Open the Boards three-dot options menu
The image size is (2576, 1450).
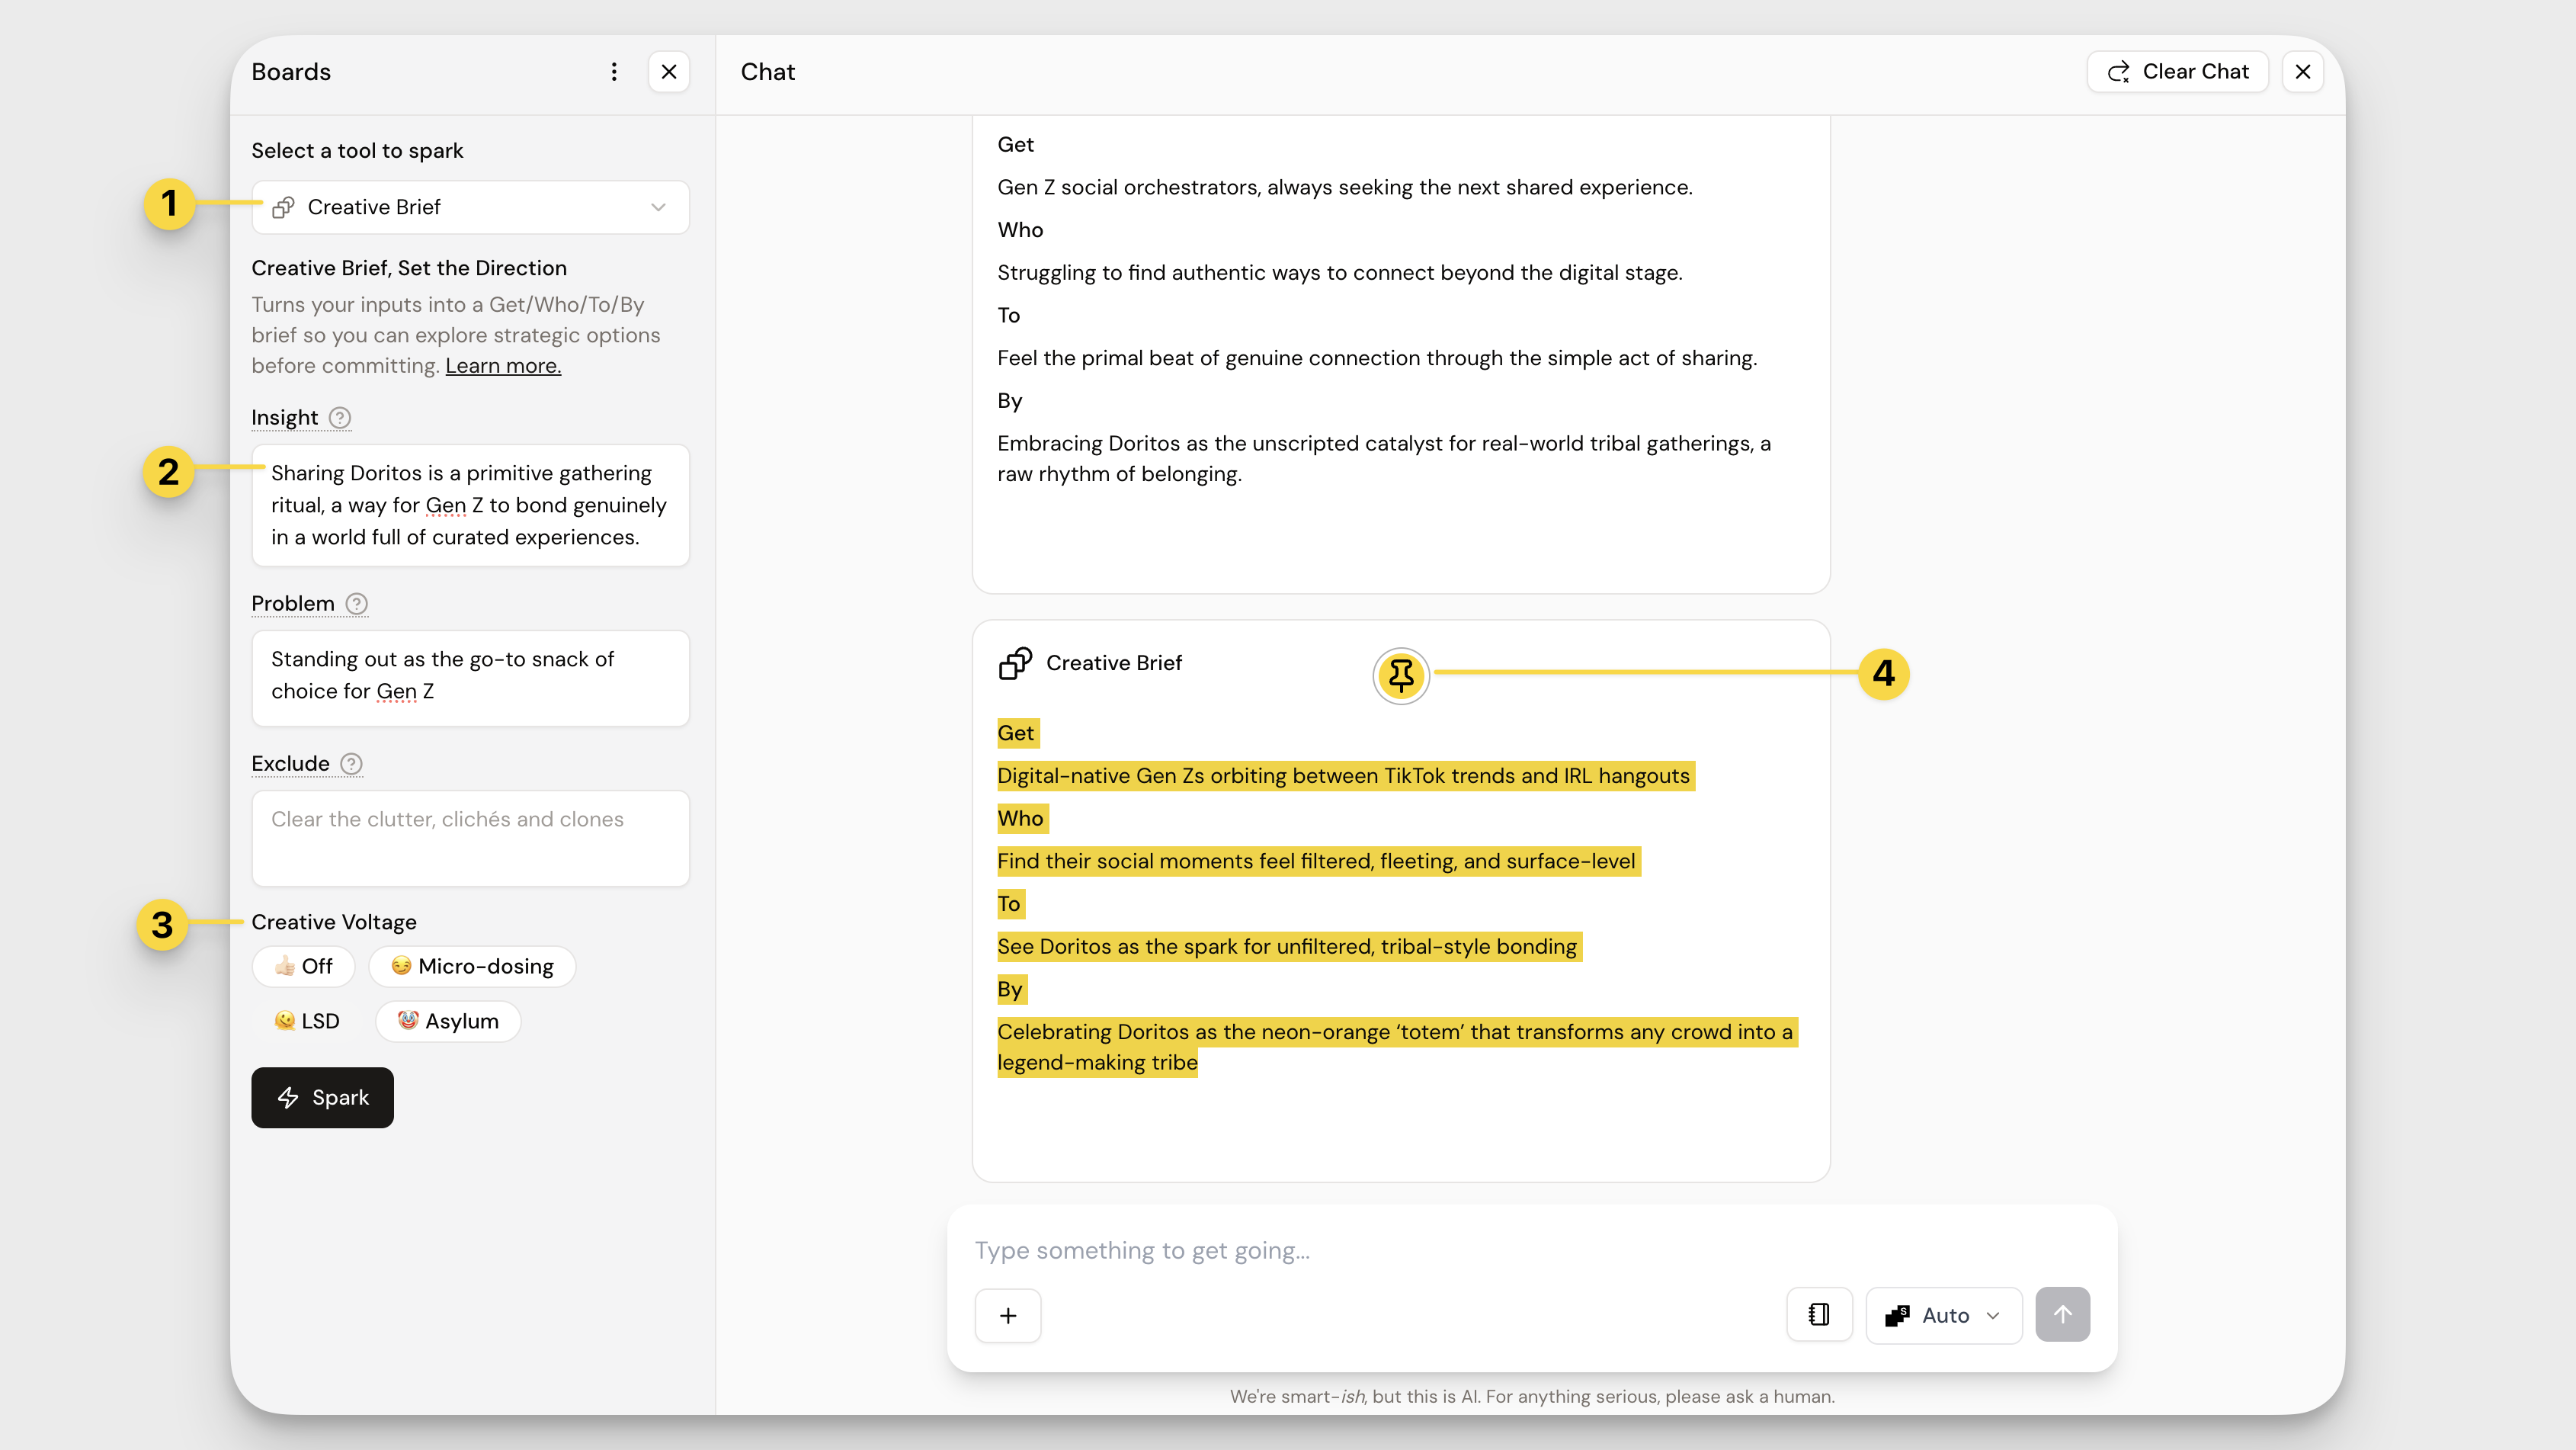point(614,72)
